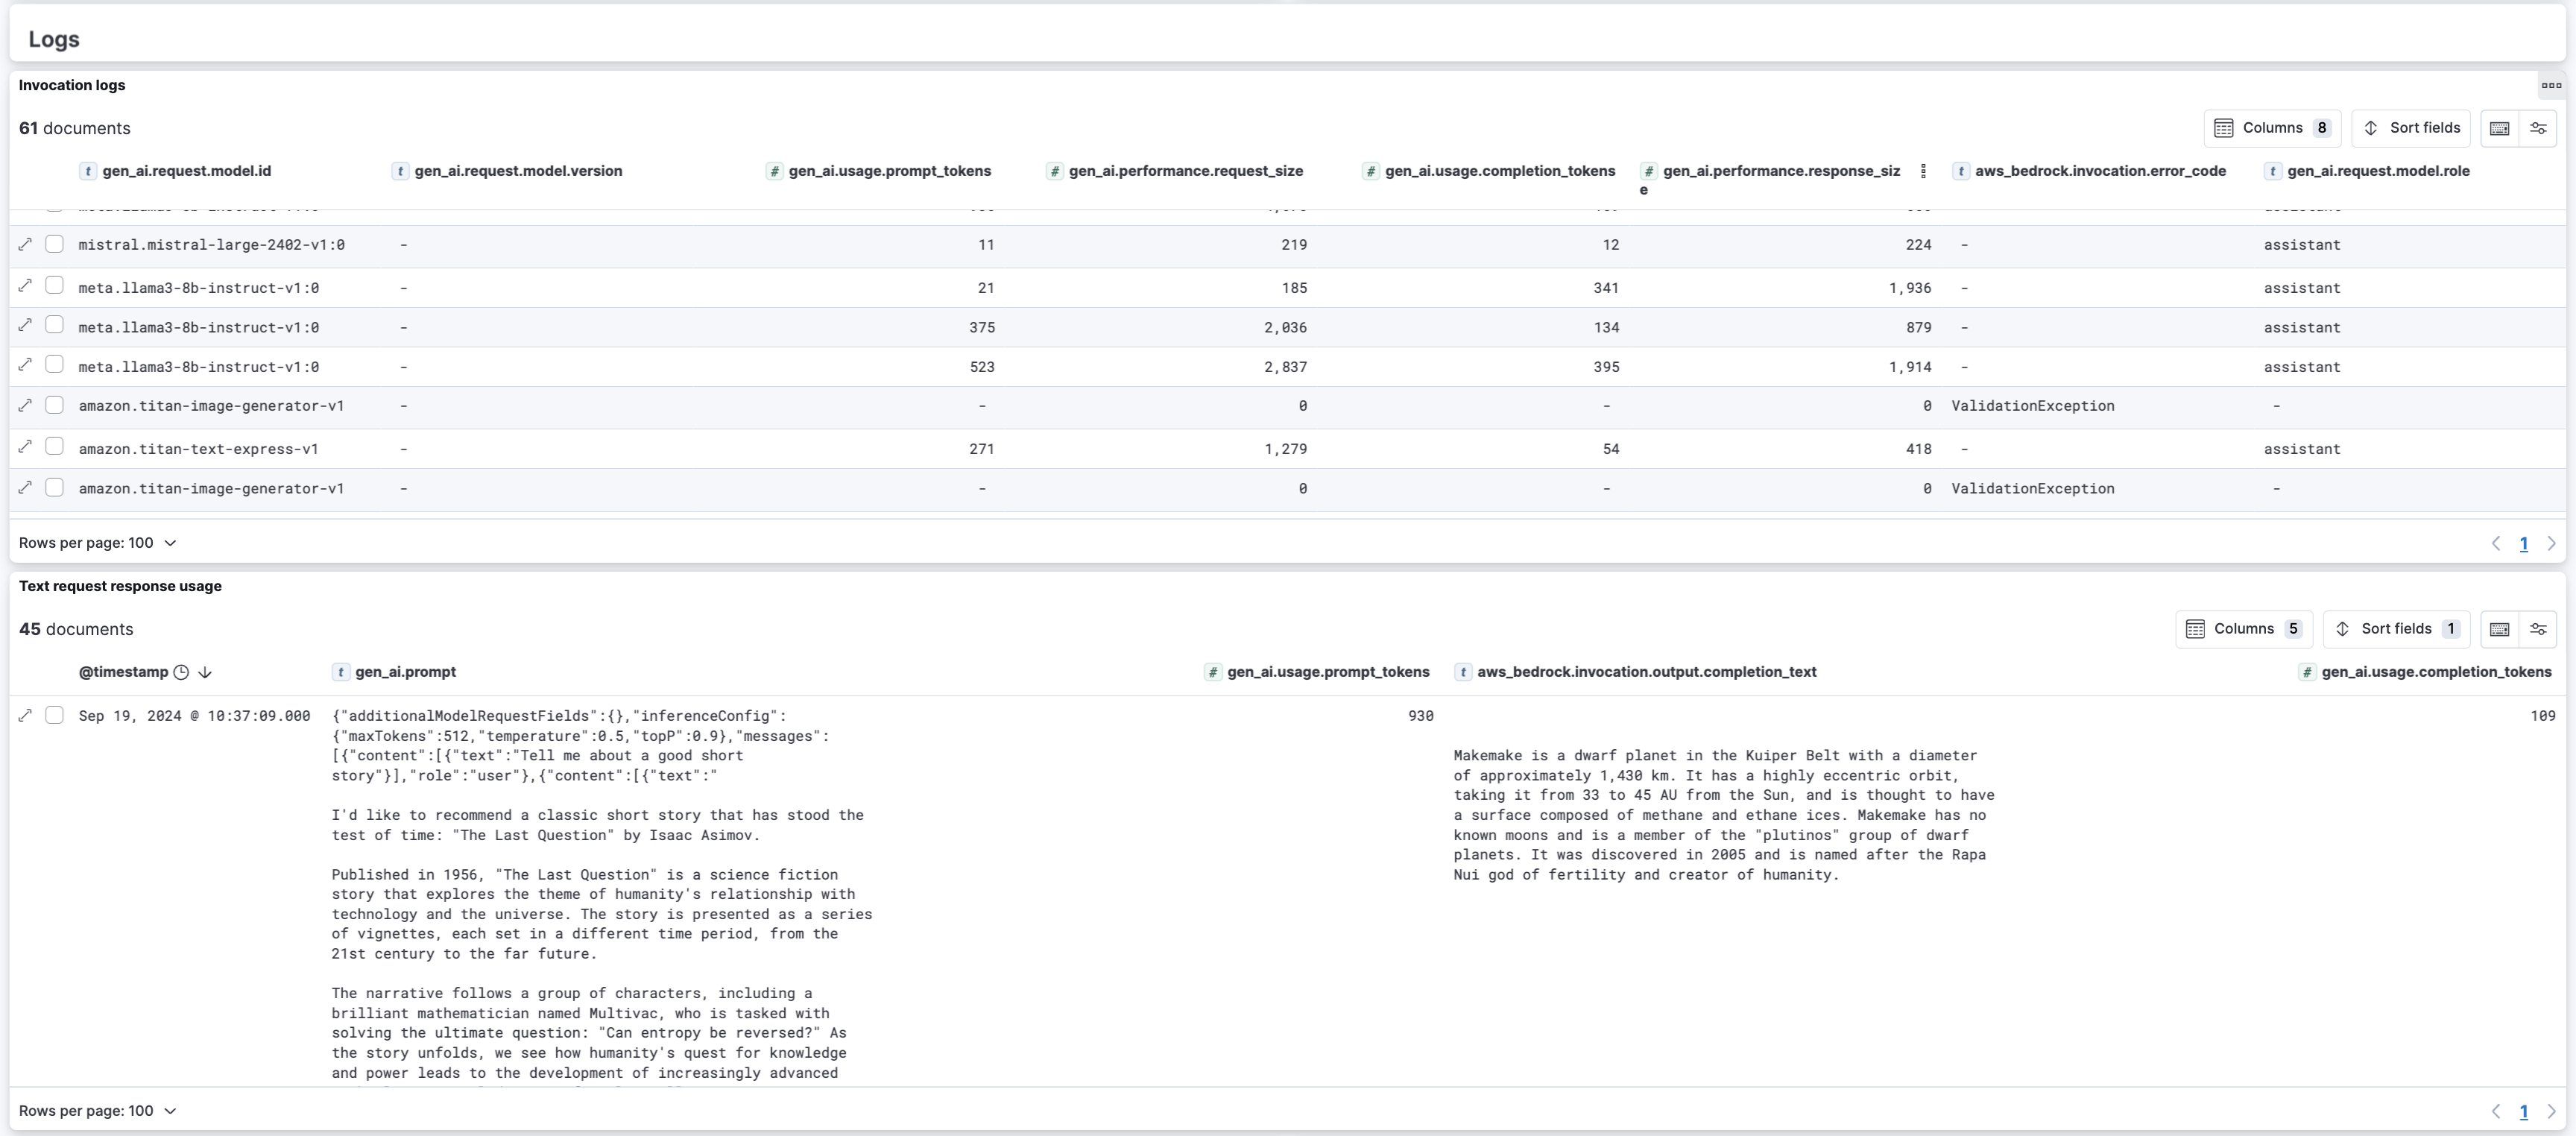Tick the Sep 19 10:37:09 row checkbox

[55, 715]
